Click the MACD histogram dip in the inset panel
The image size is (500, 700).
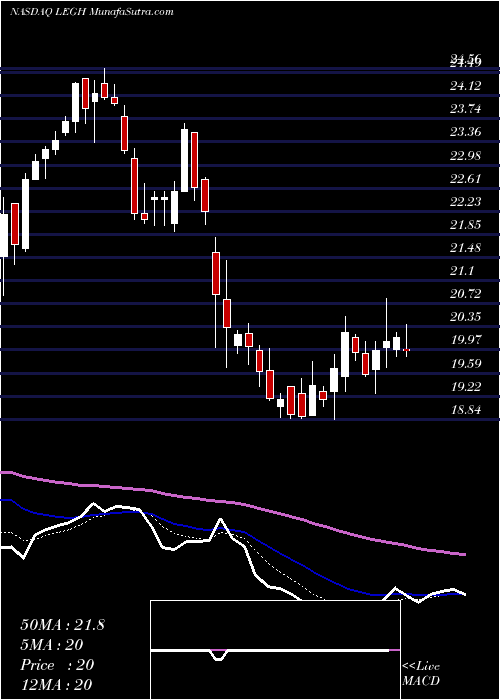tap(218, 655)
